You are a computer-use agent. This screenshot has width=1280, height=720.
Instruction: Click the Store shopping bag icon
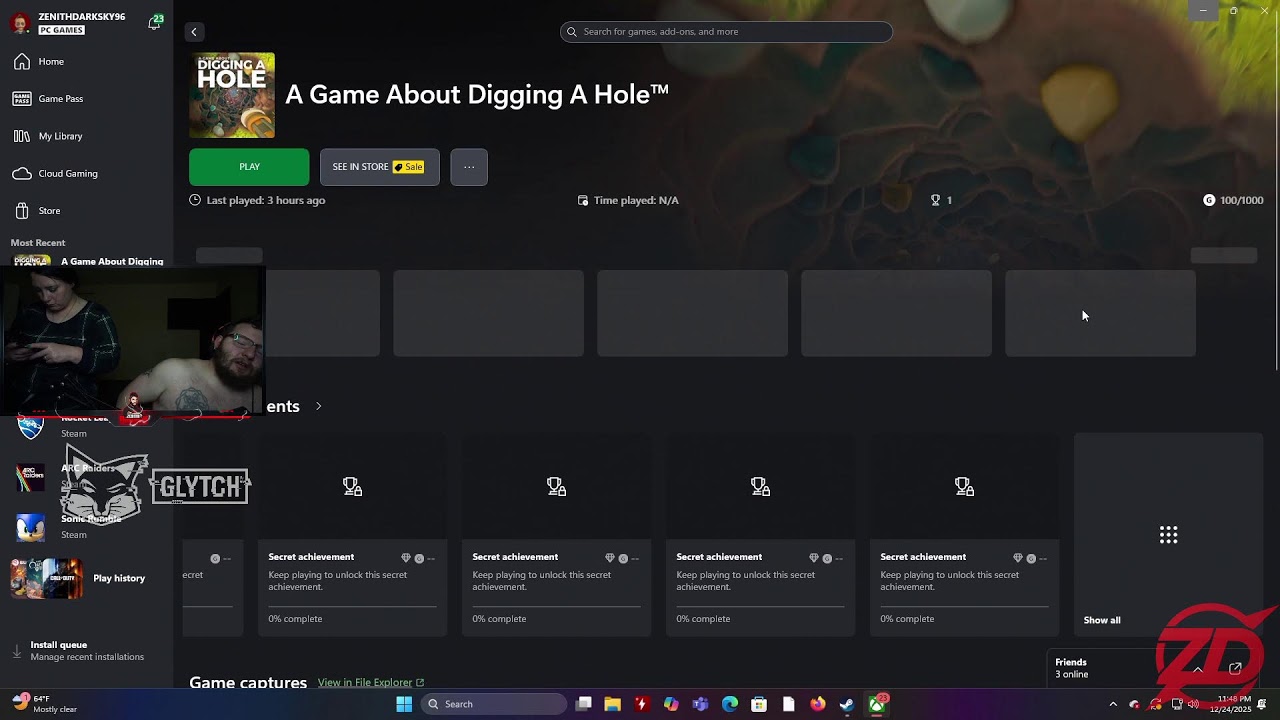click(22, 211)
